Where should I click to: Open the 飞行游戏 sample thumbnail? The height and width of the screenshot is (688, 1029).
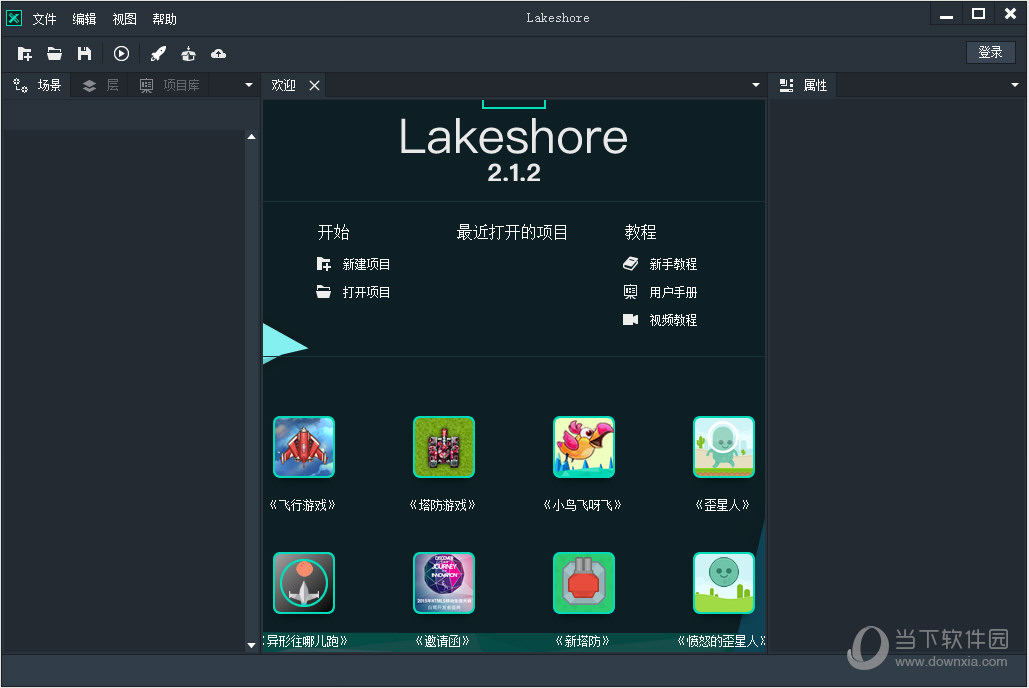click(304, 447)
